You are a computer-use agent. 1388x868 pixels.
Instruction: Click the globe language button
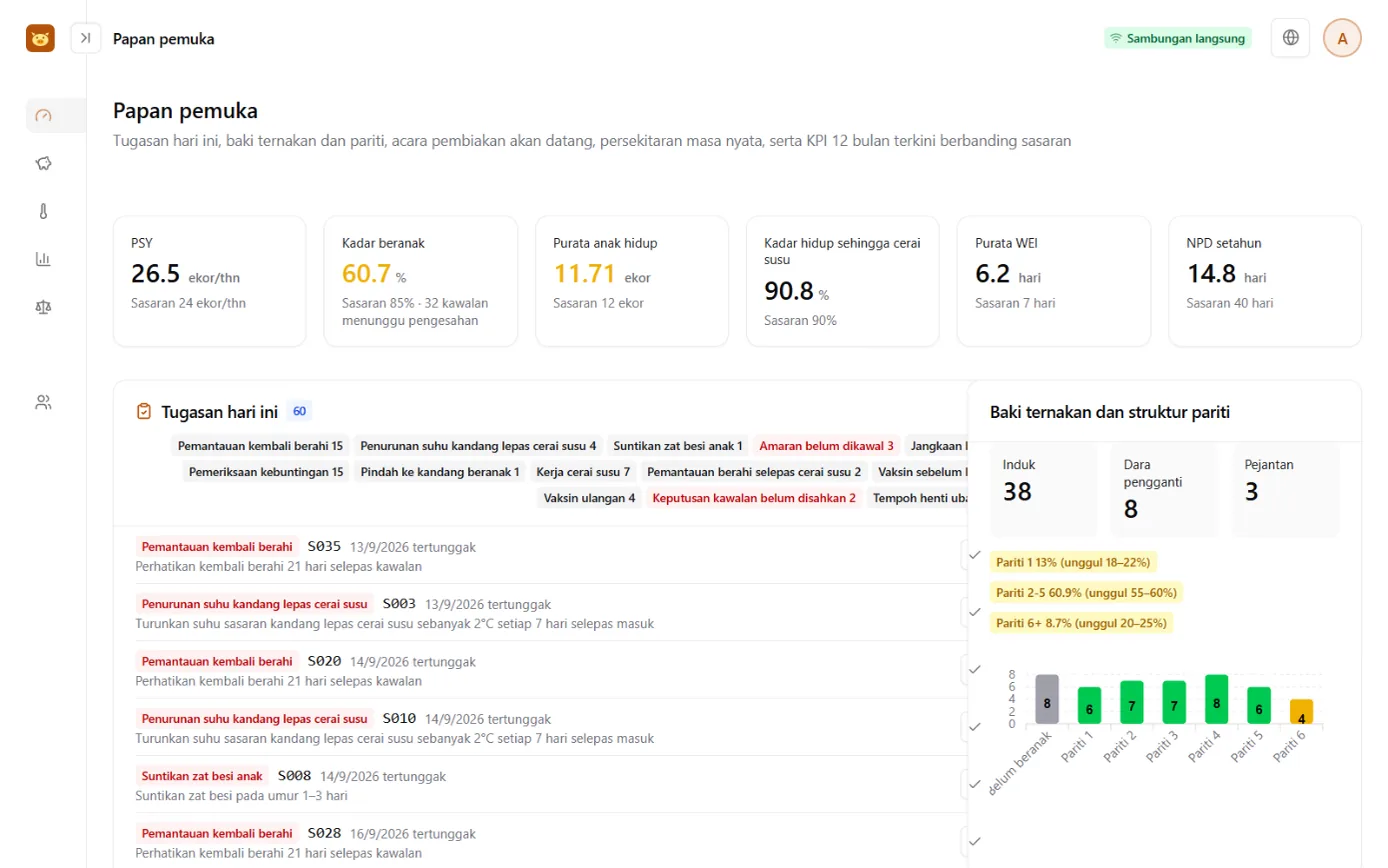1291,38
